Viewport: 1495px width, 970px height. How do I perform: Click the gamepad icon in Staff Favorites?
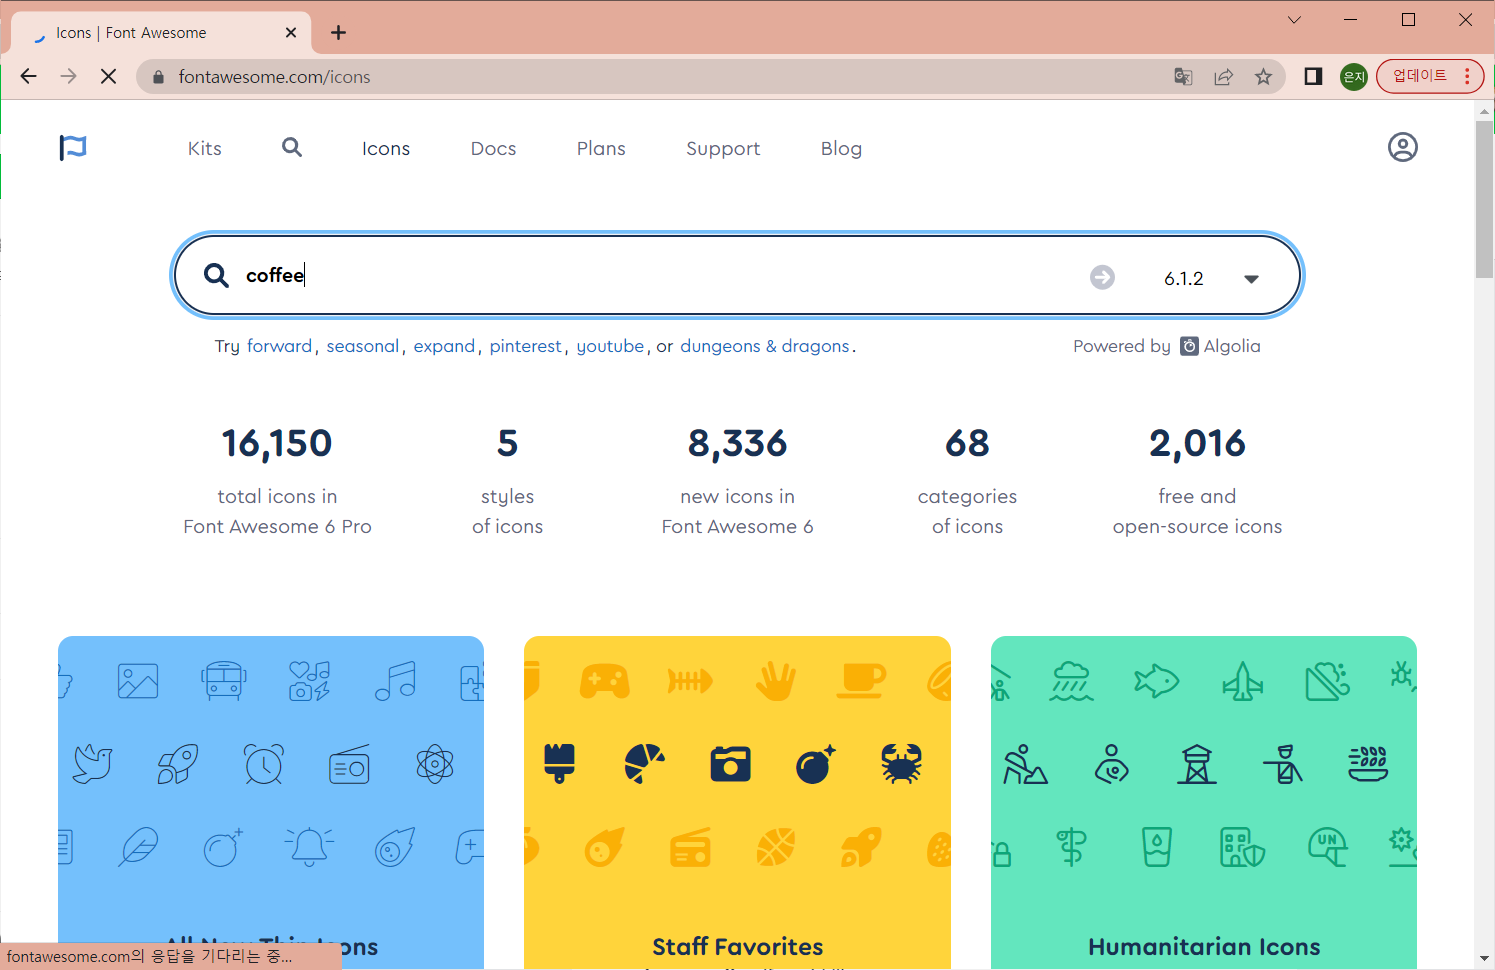604,682
